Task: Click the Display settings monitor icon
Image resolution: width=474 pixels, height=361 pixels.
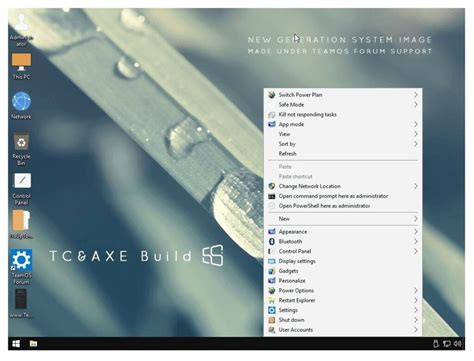Action: [272, 261]
